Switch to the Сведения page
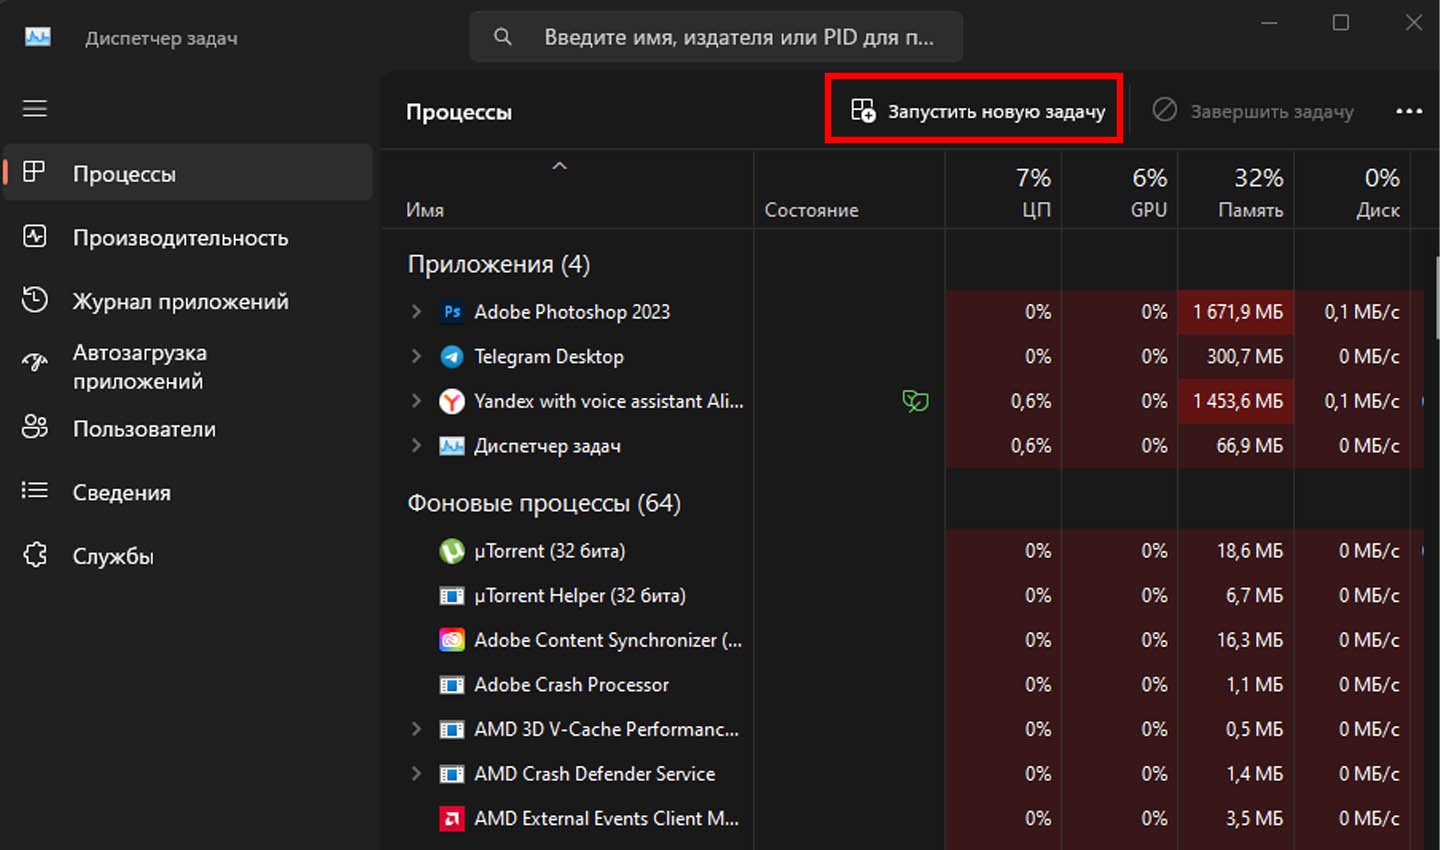Screen dimensions: 1440x850 click(x=188, y=491)
